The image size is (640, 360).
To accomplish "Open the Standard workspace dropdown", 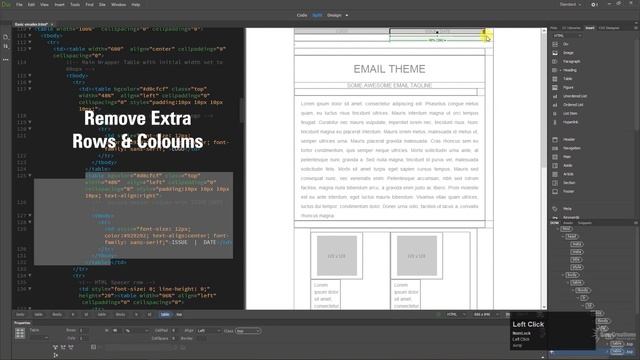I will click(x=570, y=4).
